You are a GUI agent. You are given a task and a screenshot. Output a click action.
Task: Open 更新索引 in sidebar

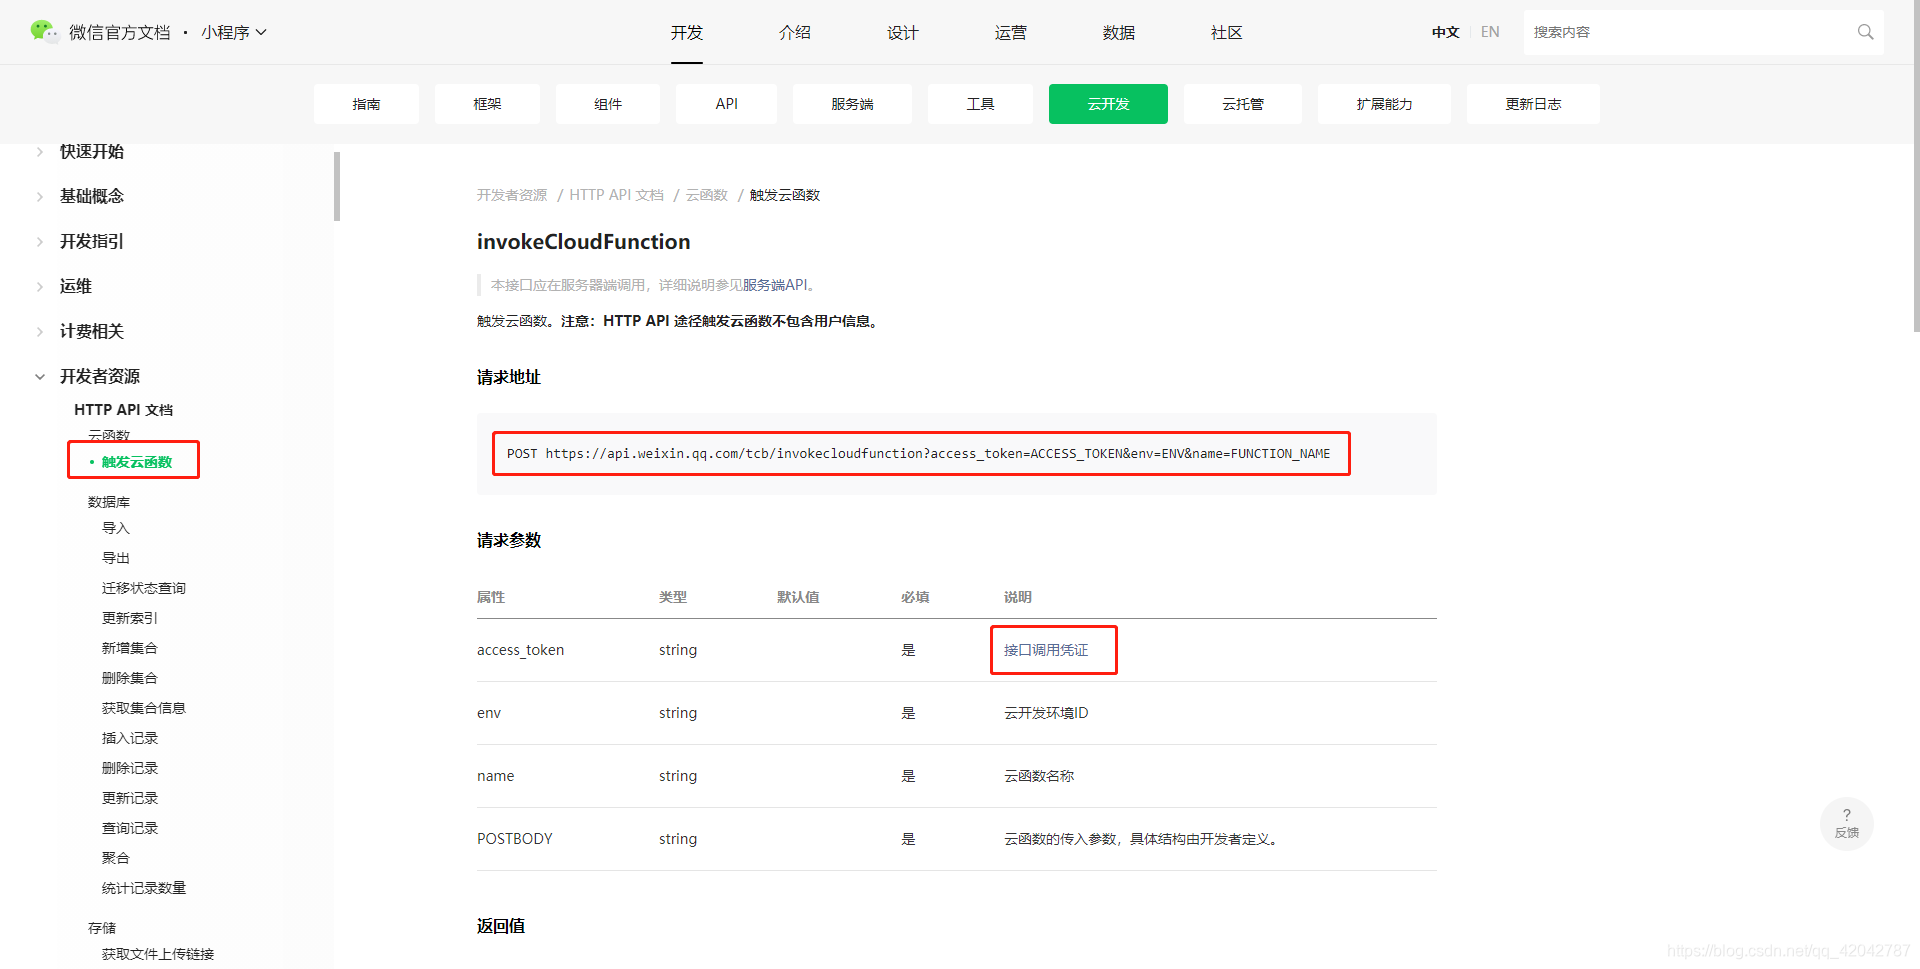tap(130, 618)
